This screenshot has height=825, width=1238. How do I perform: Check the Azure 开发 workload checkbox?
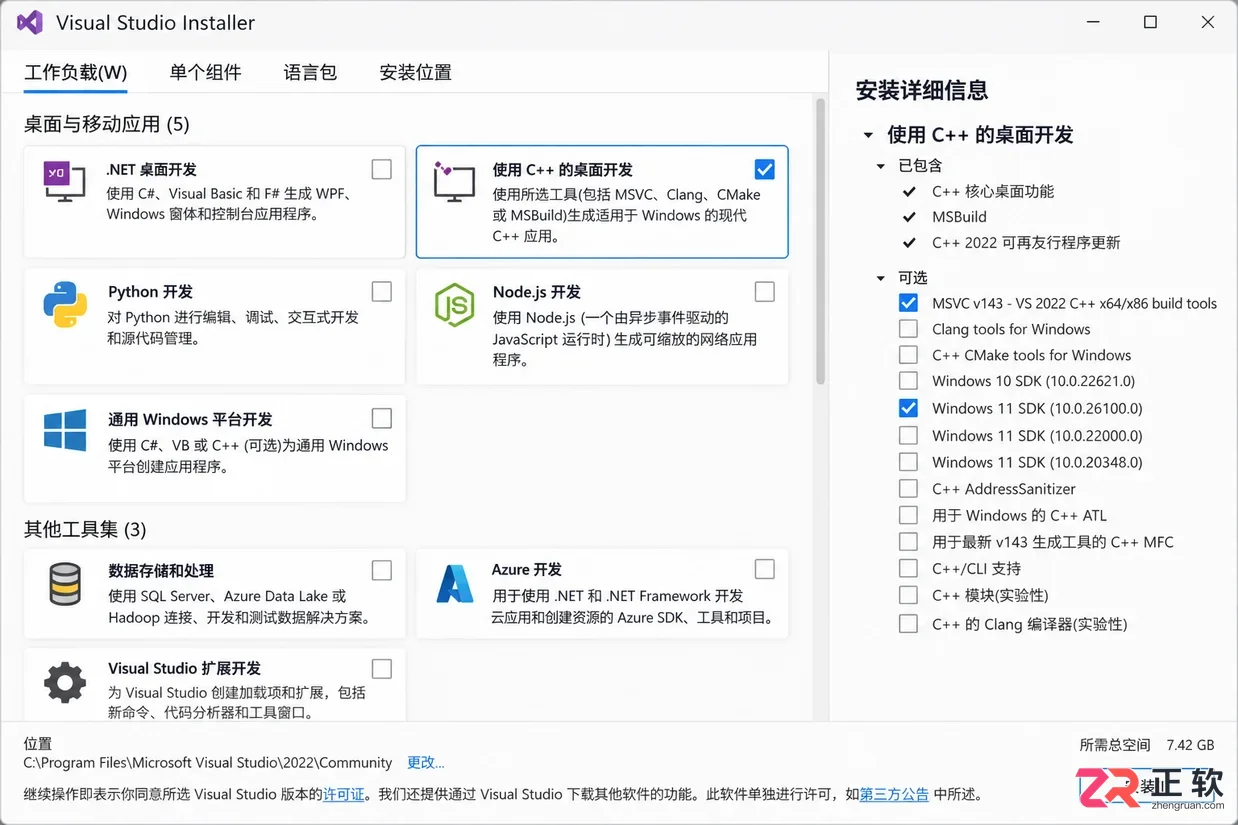(765, 569)
